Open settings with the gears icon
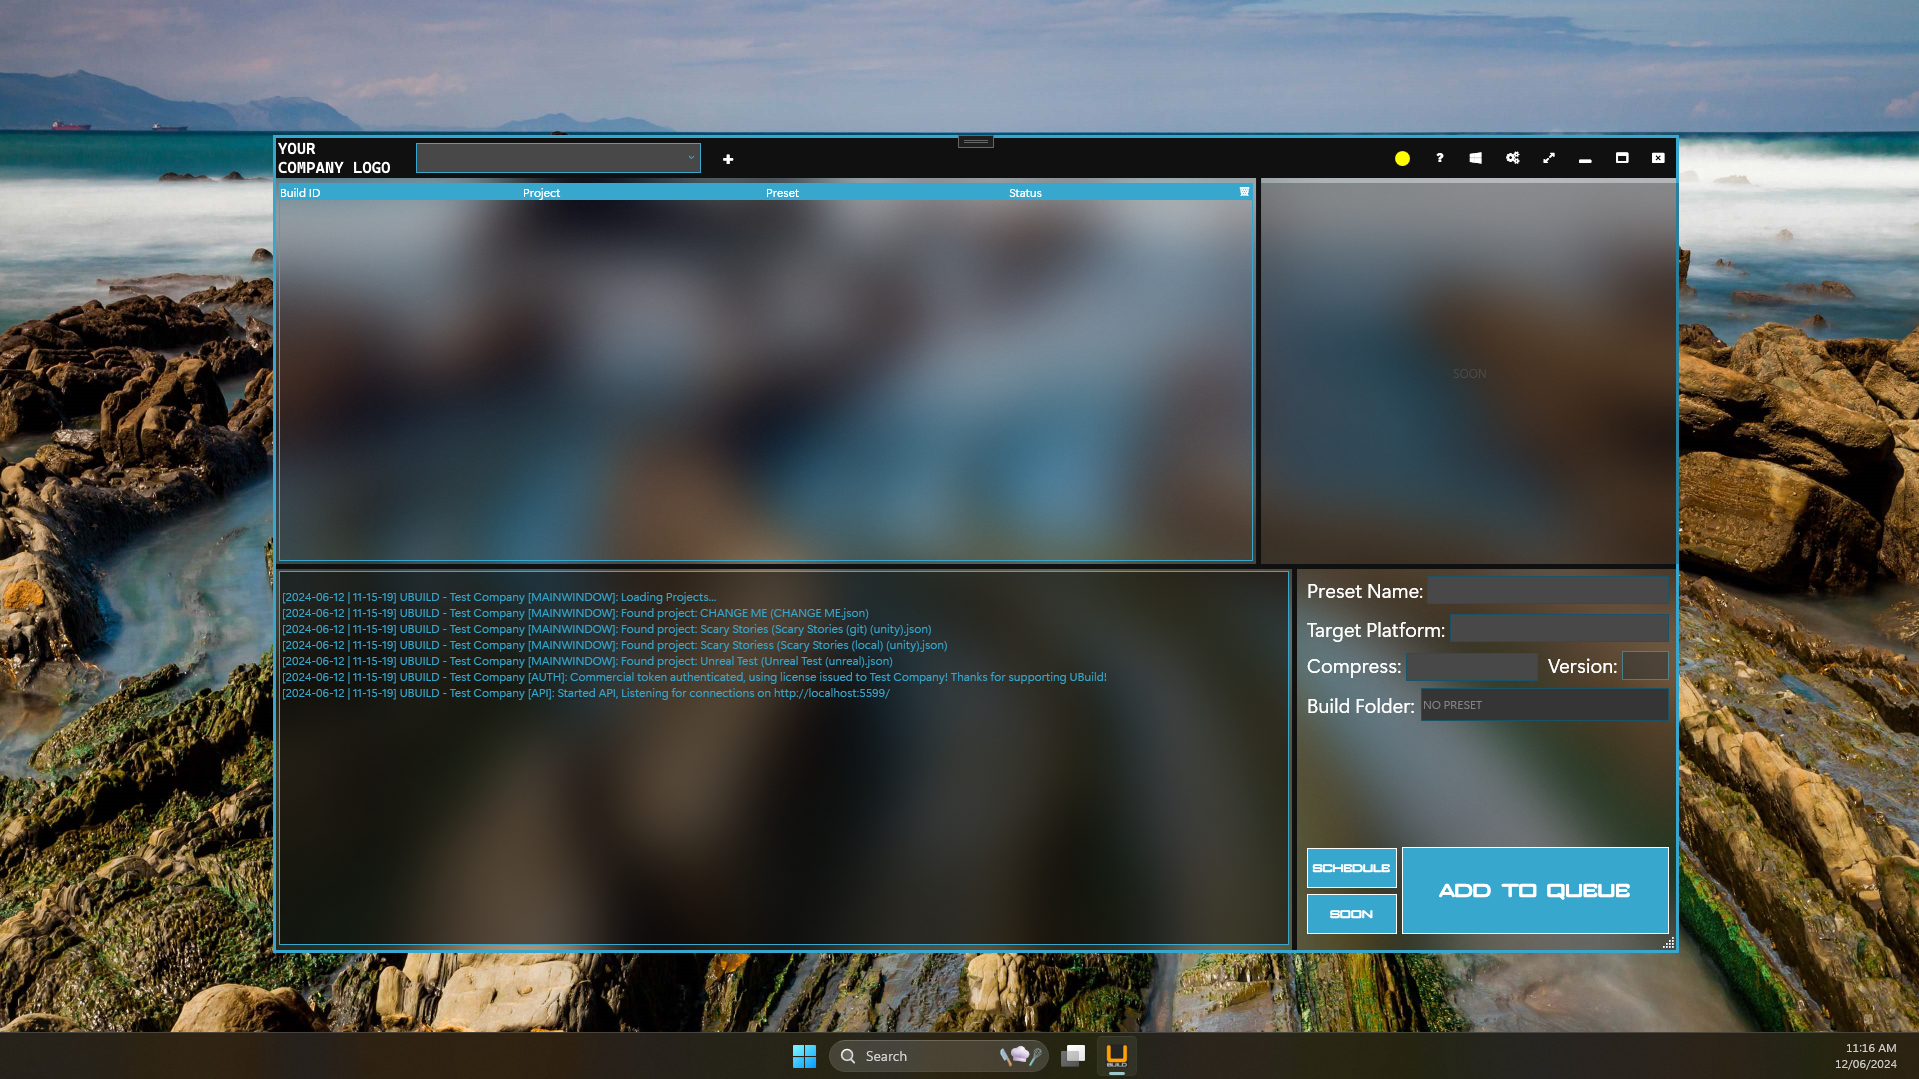Viewport: 1919px width, 1079px height. click(x=1512, y=158)
